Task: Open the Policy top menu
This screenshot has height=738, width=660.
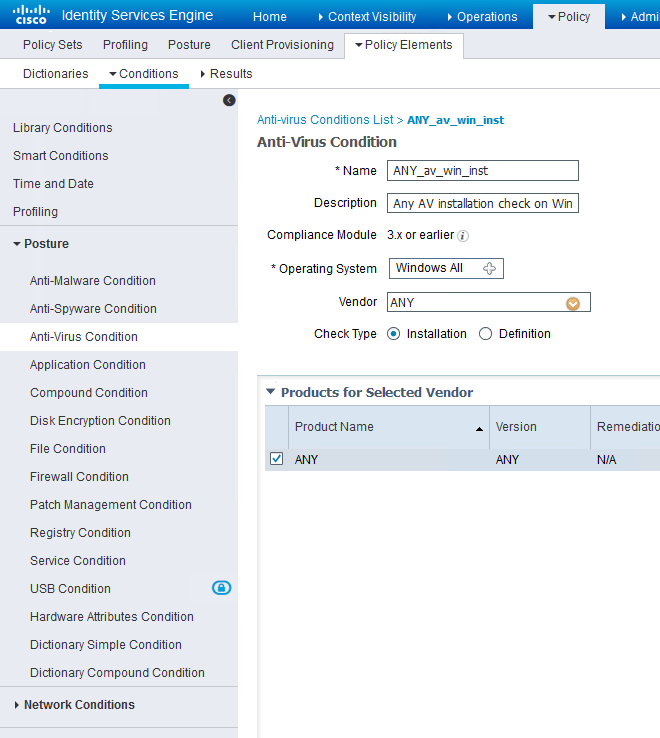Action: (x=569, y=16)
